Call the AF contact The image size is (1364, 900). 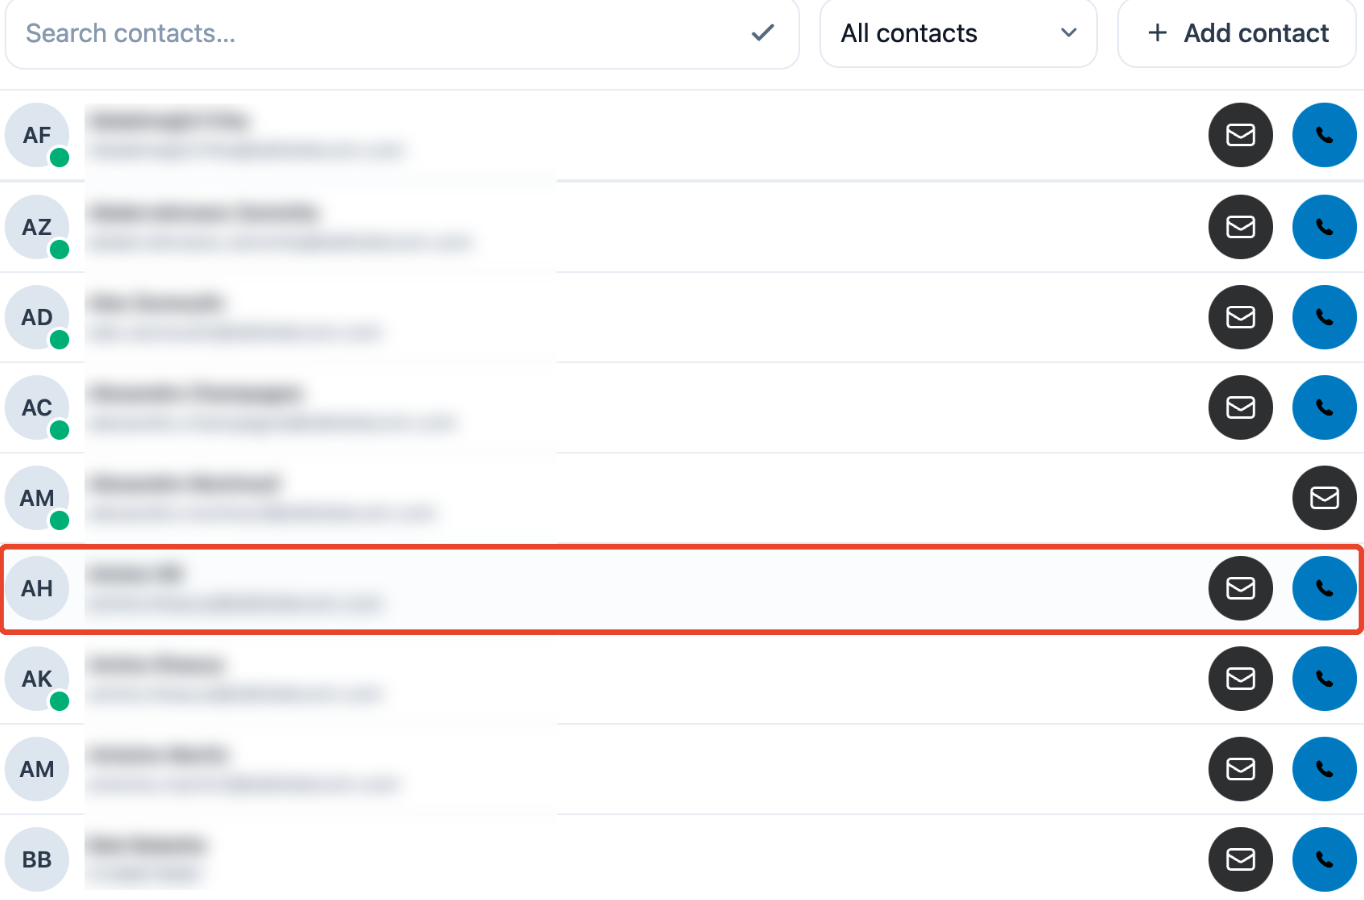click(1324, 135)
